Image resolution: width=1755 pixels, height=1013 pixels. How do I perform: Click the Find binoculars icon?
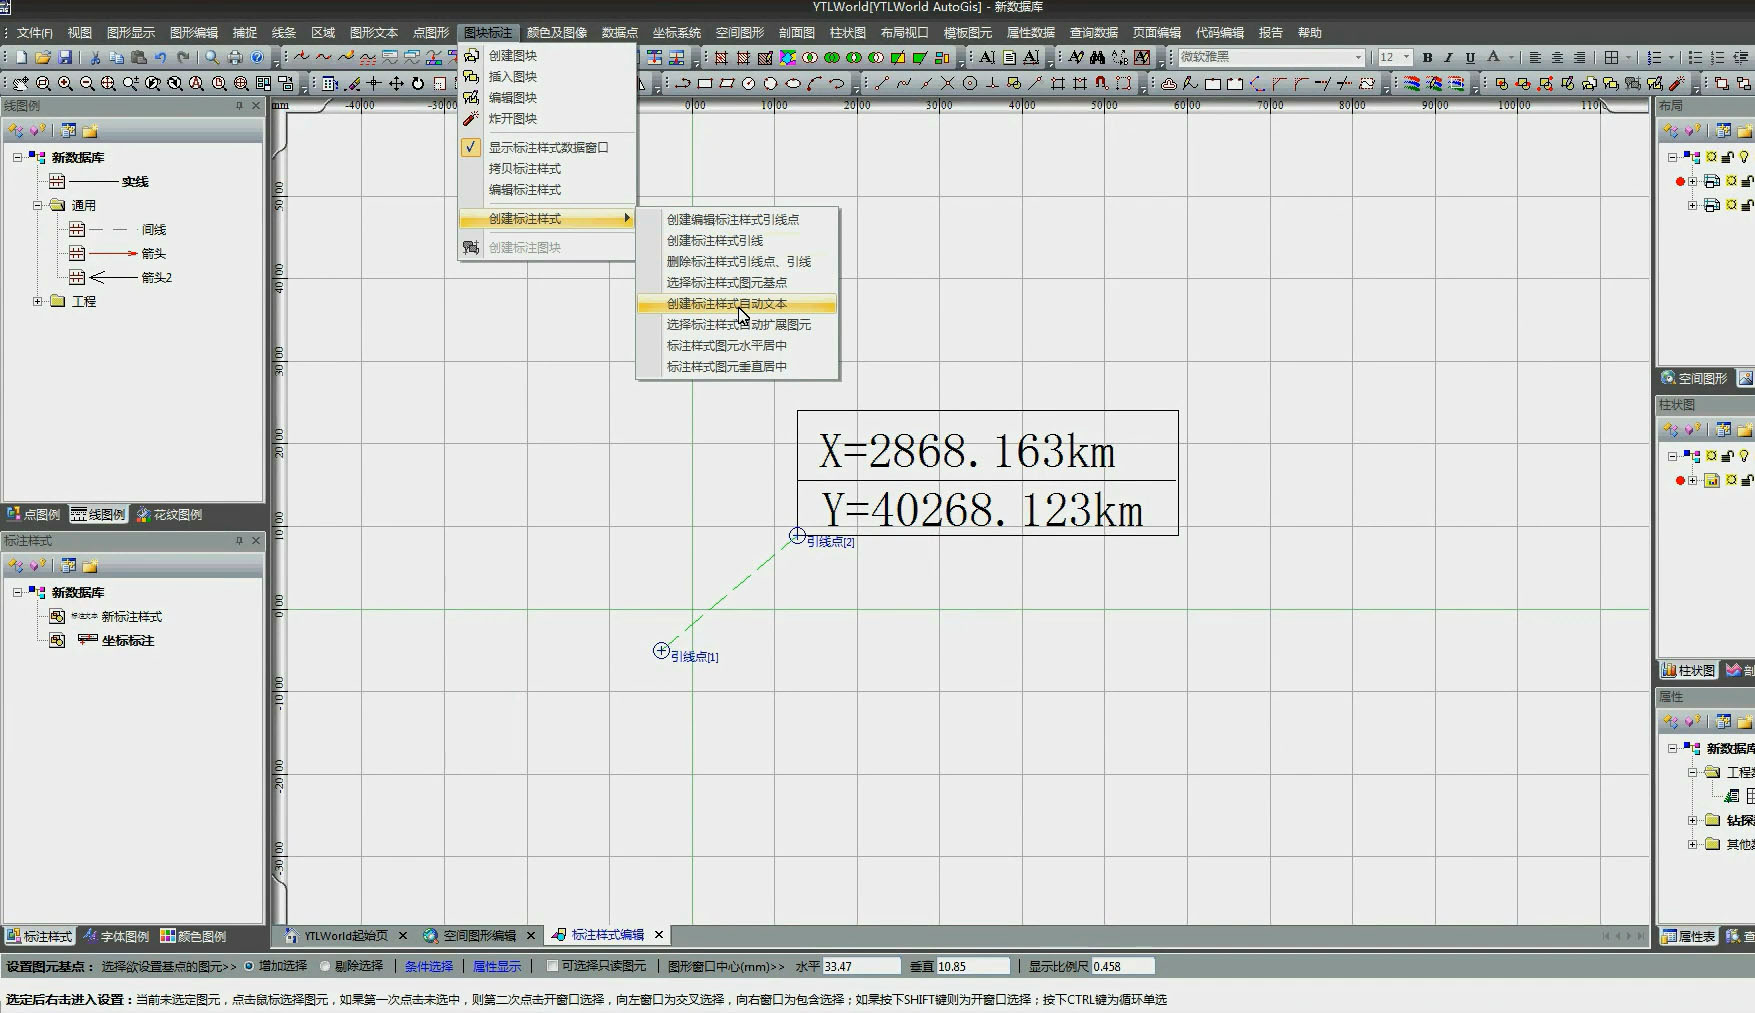point(1098,57)
